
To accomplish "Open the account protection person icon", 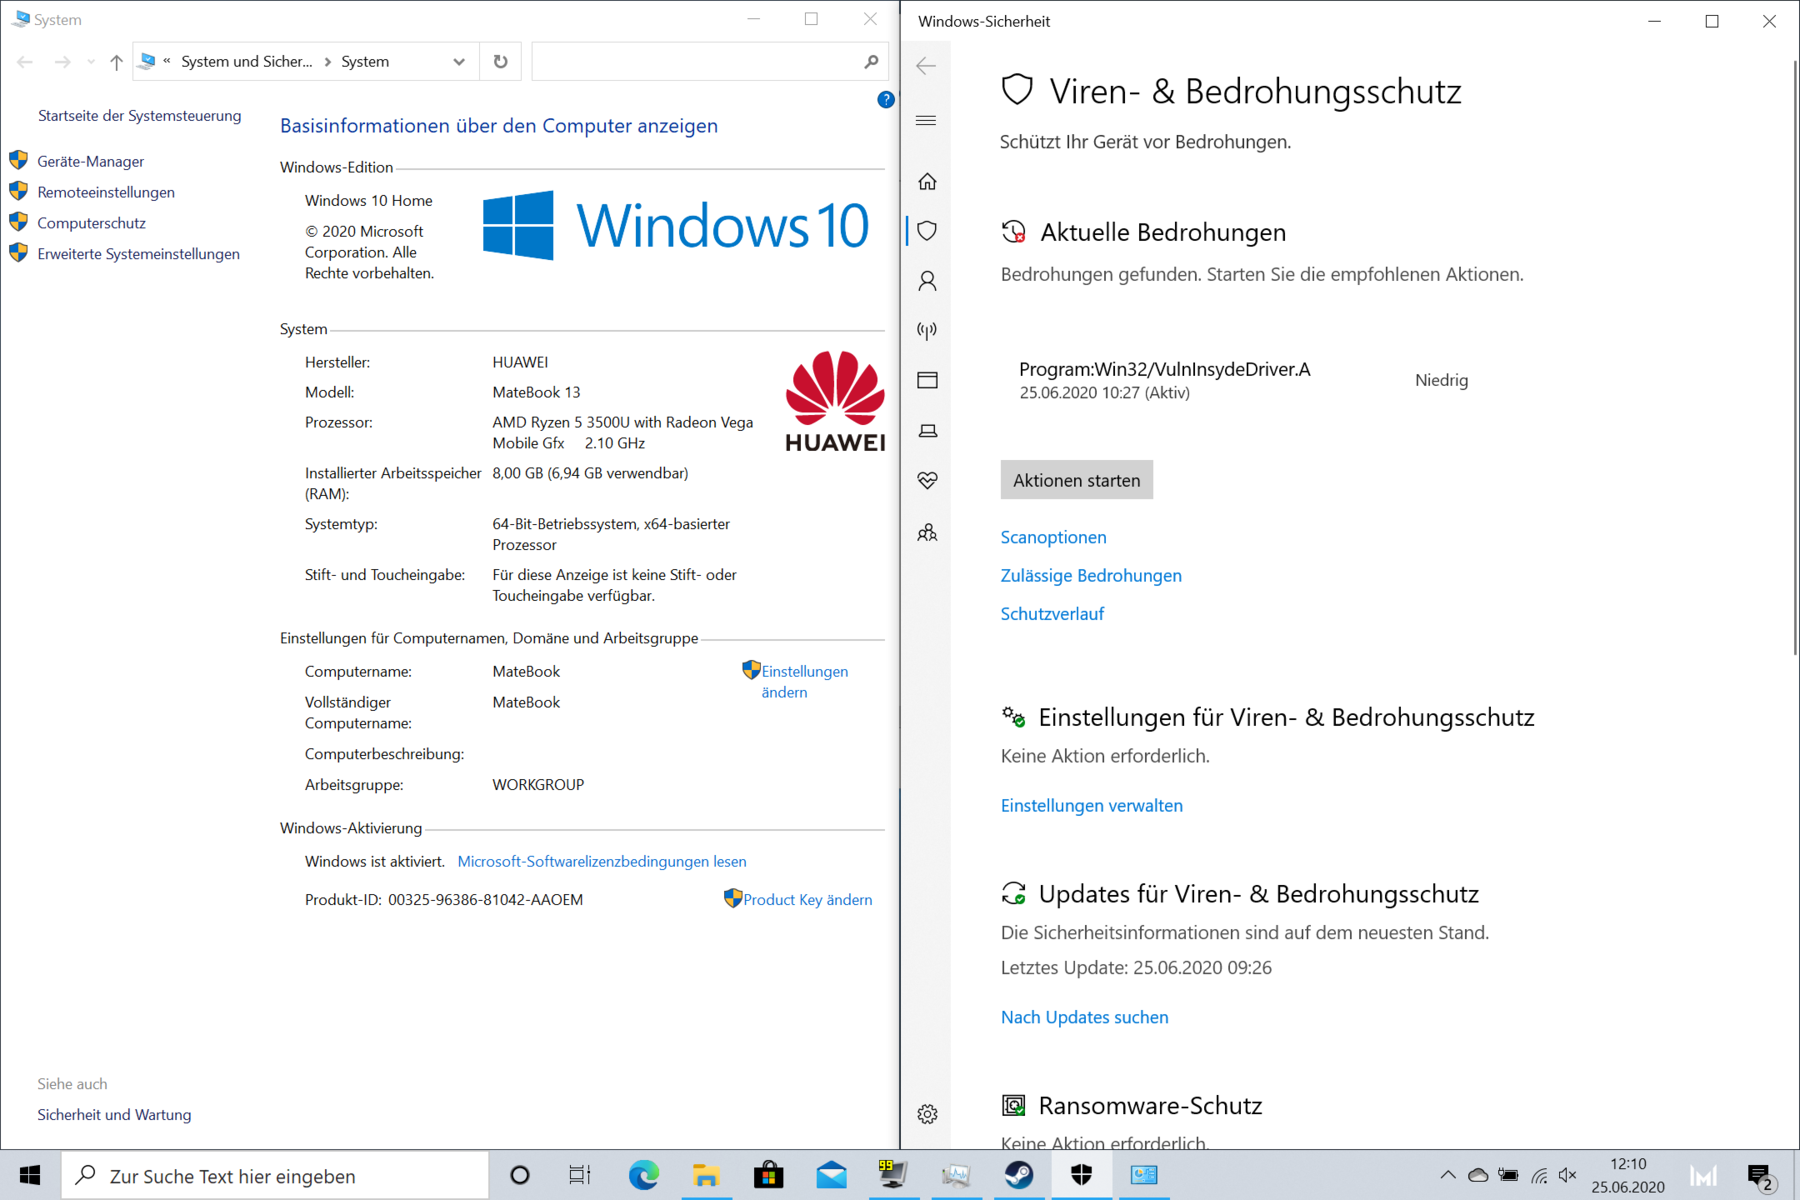I will point(927,281).
